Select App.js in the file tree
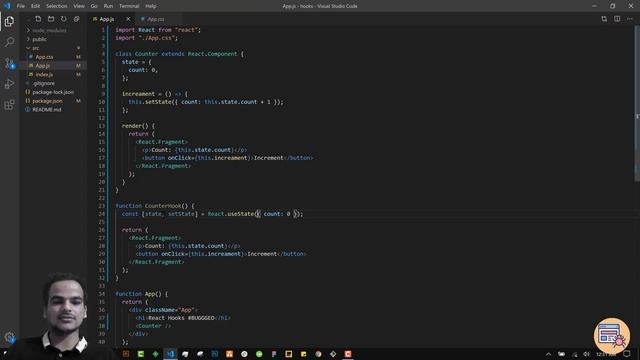The image size is (640, 360). pyautogui.click(x=43, y=66)
